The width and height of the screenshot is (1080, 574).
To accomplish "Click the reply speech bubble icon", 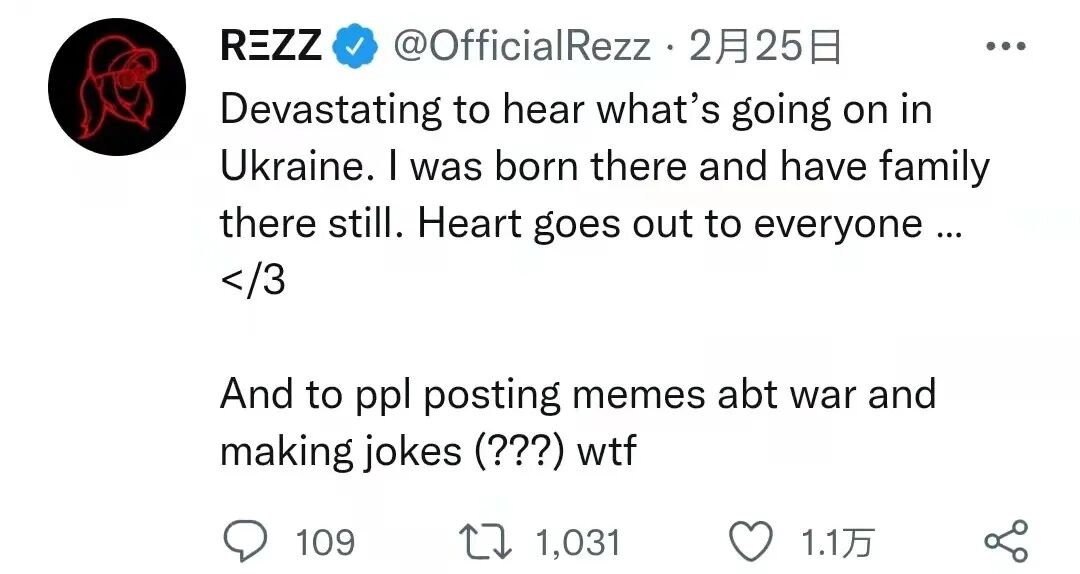I will 240,541.
